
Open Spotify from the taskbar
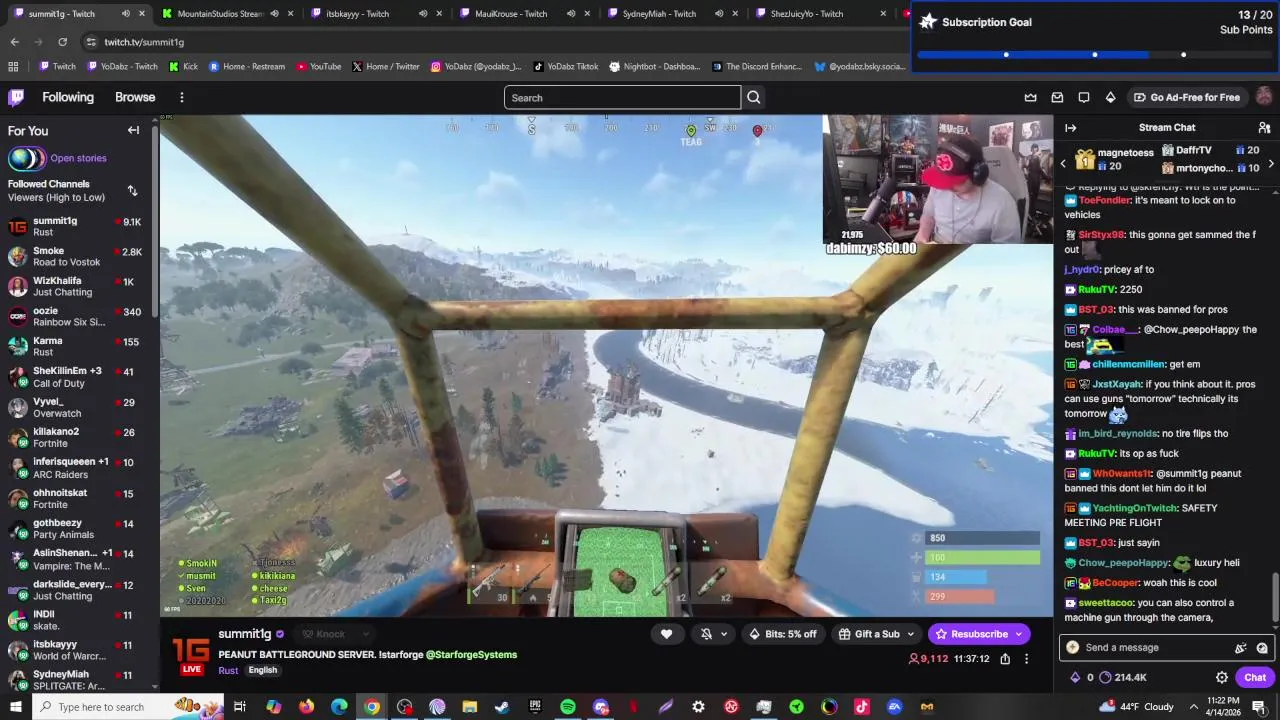click(x=568, y=707)
